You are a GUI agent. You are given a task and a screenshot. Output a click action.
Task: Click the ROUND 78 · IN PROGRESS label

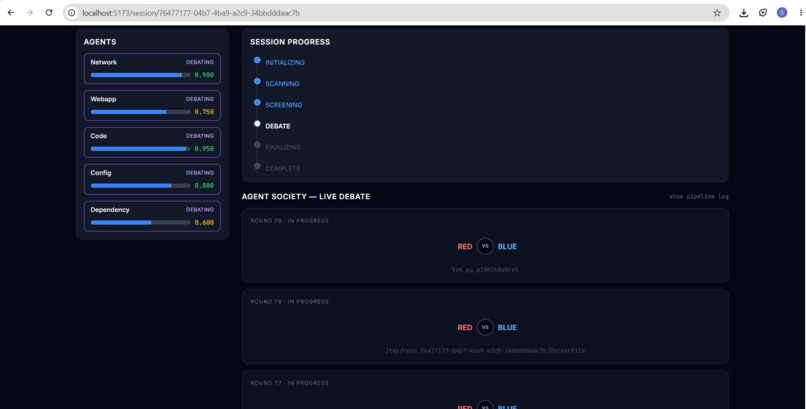289,302
